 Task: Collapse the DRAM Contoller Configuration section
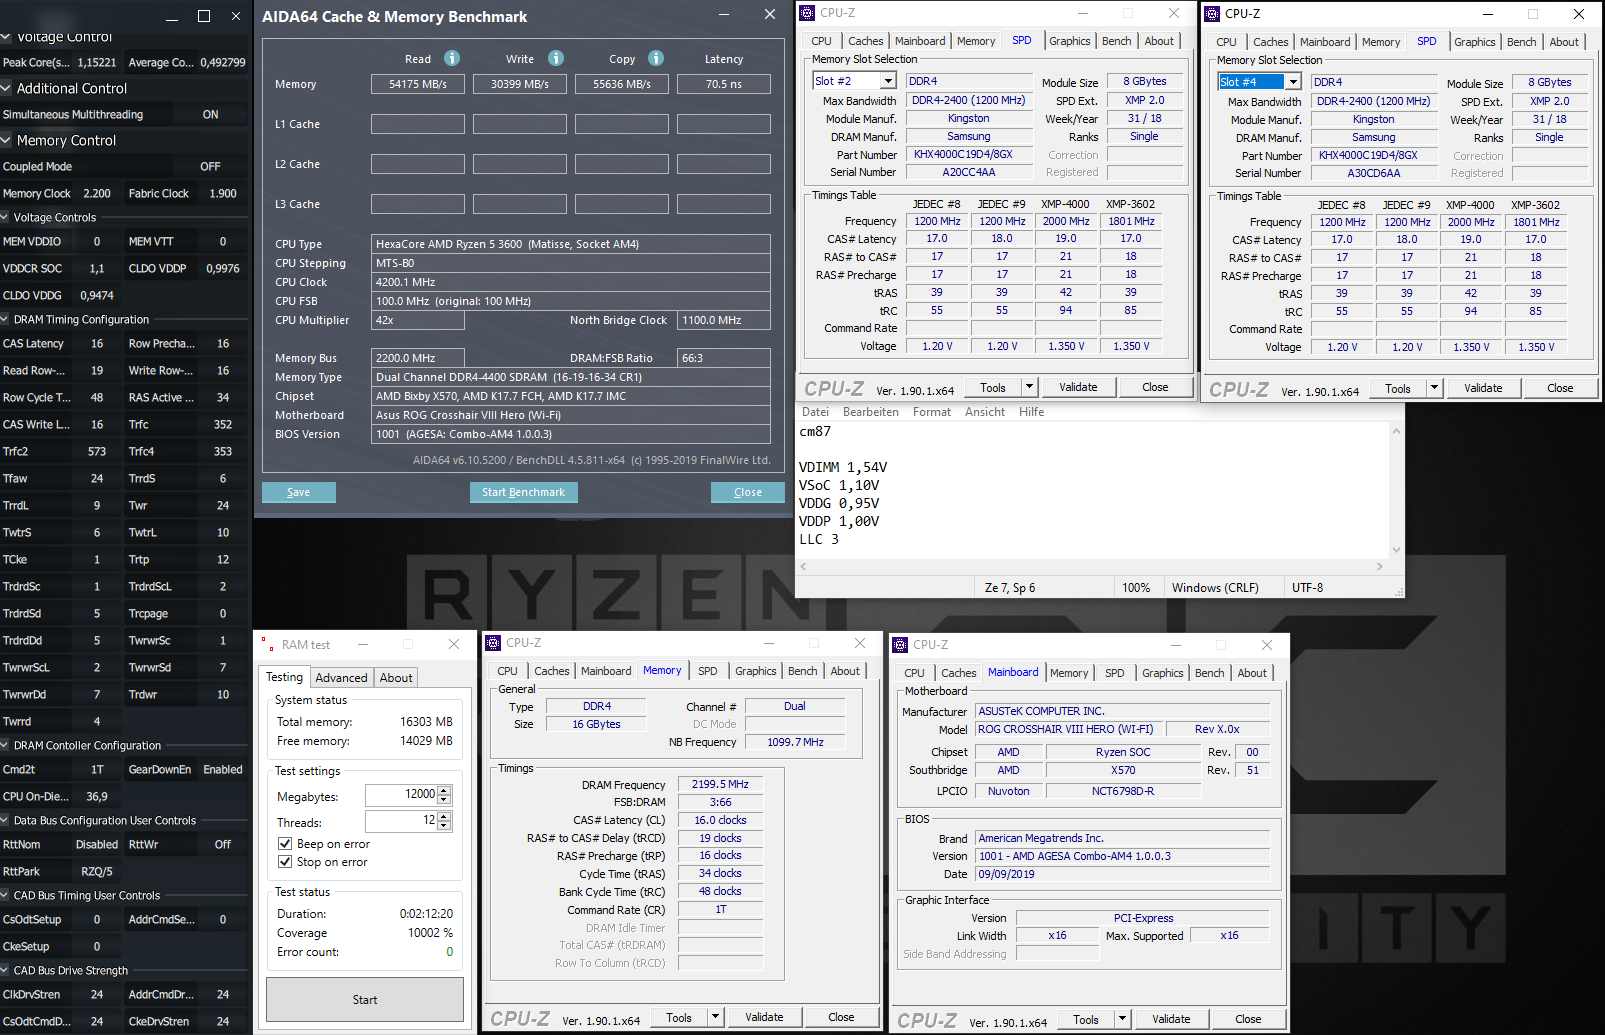pos(6,745)
